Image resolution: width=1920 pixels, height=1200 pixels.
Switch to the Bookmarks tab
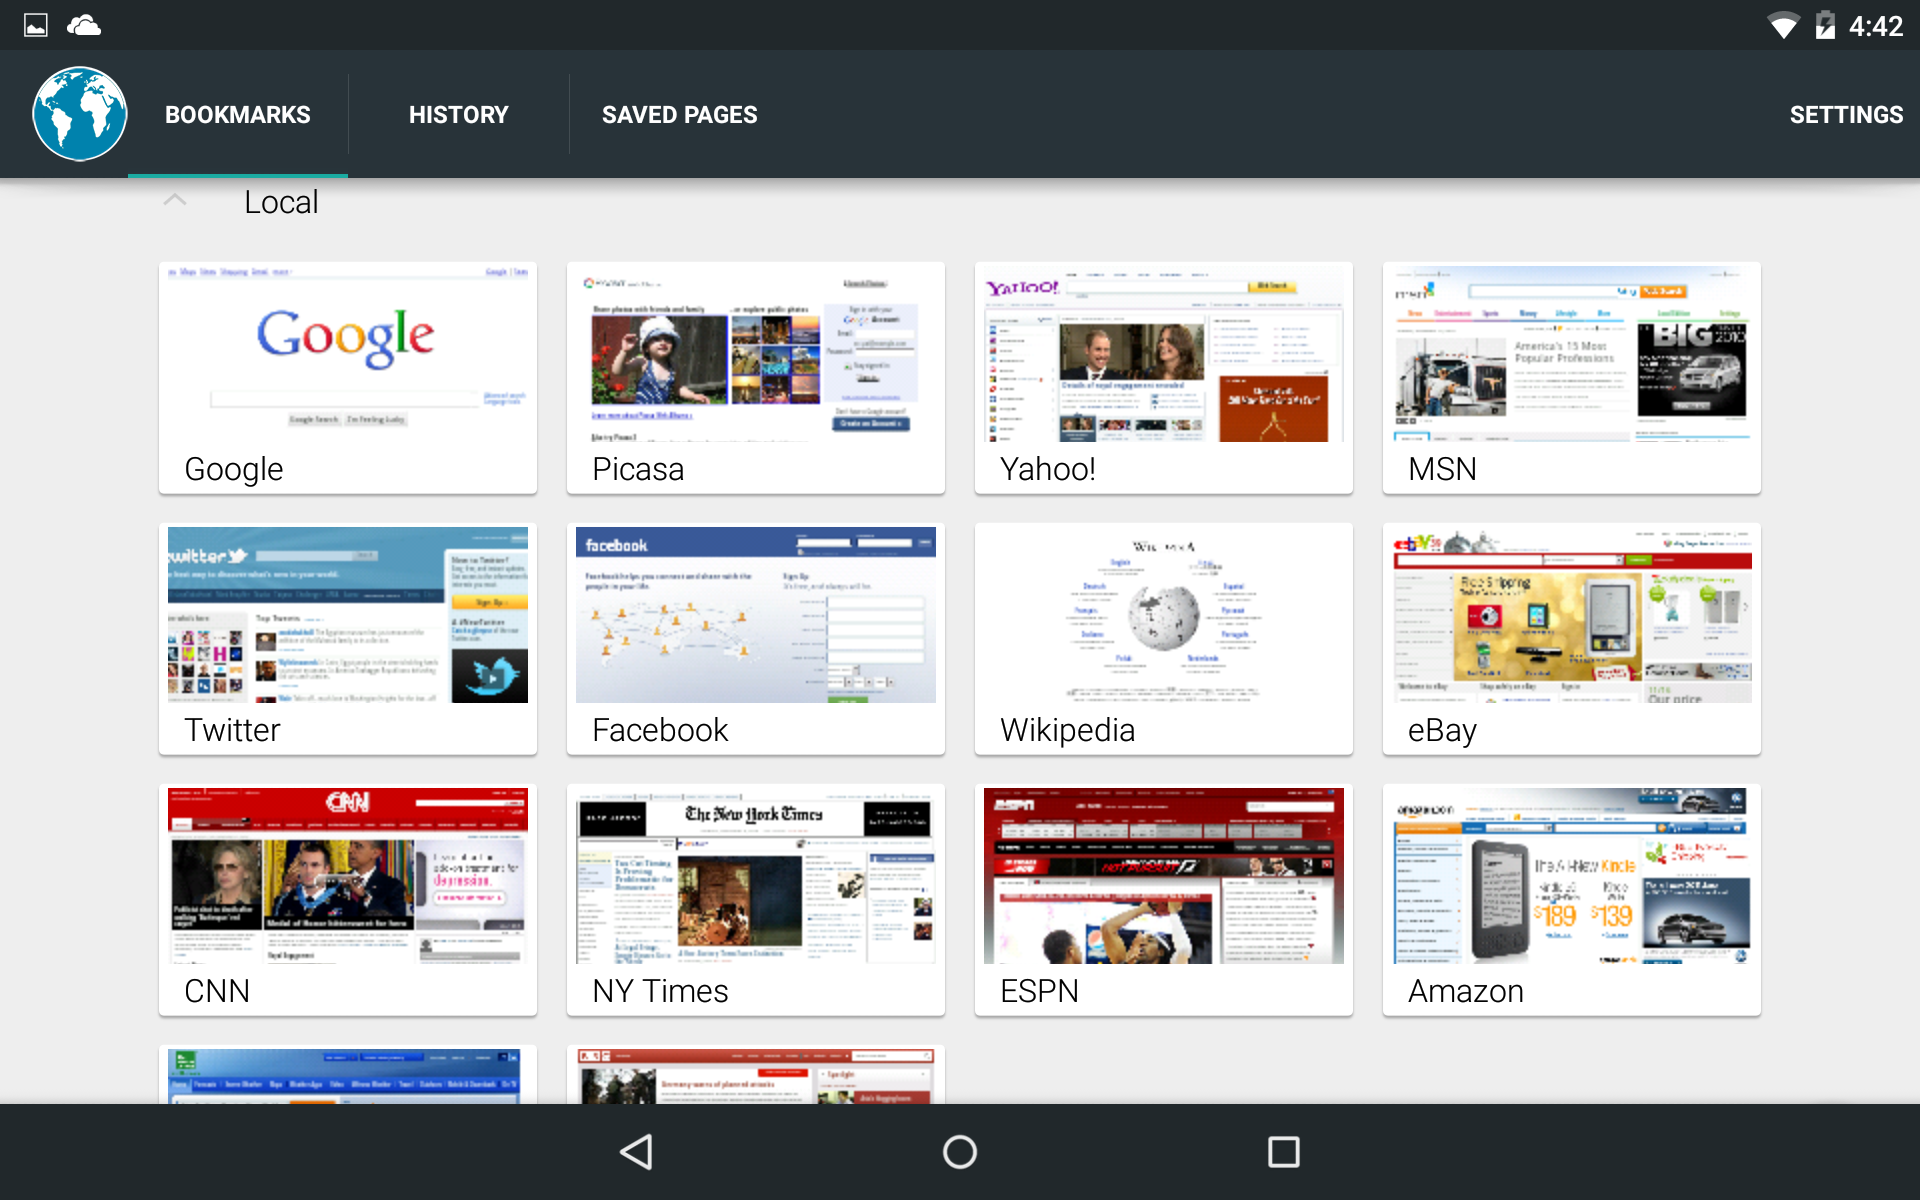[x=238, y=115]
